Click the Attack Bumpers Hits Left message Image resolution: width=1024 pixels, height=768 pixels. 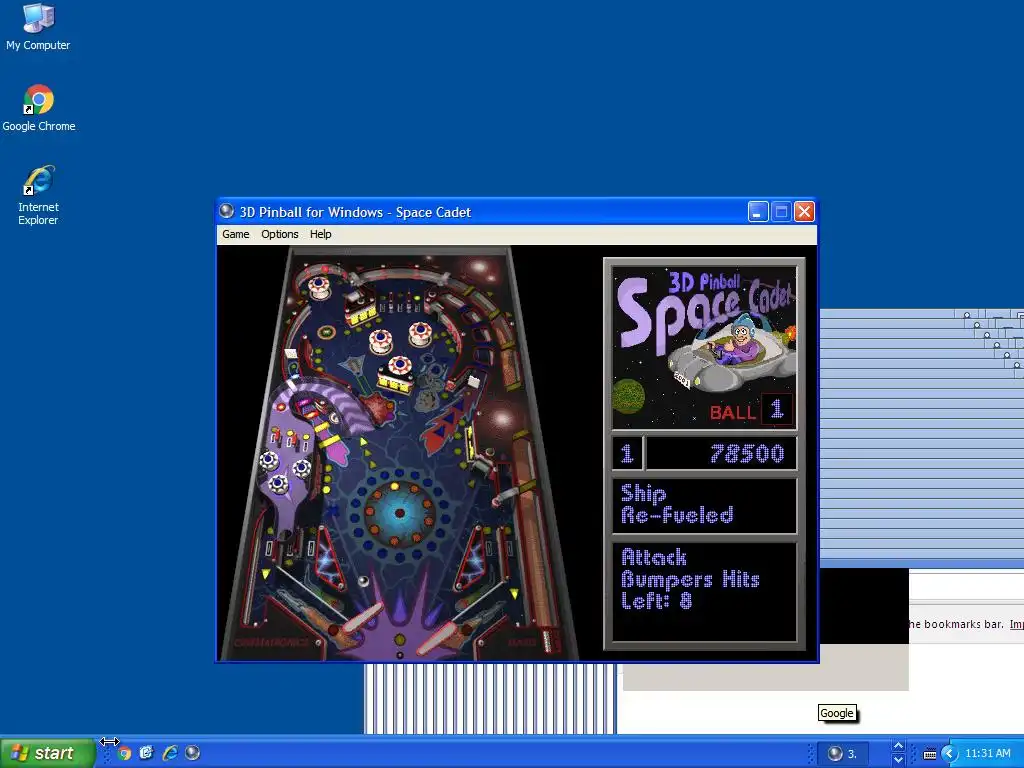click(704, 591)
